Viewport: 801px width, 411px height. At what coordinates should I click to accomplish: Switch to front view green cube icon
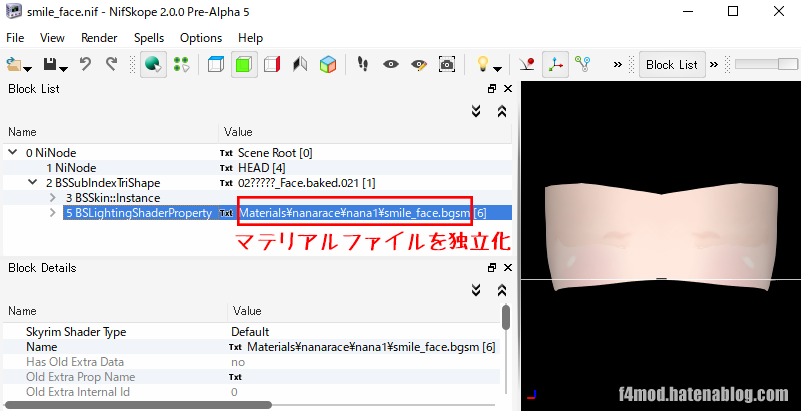[244, 64]
